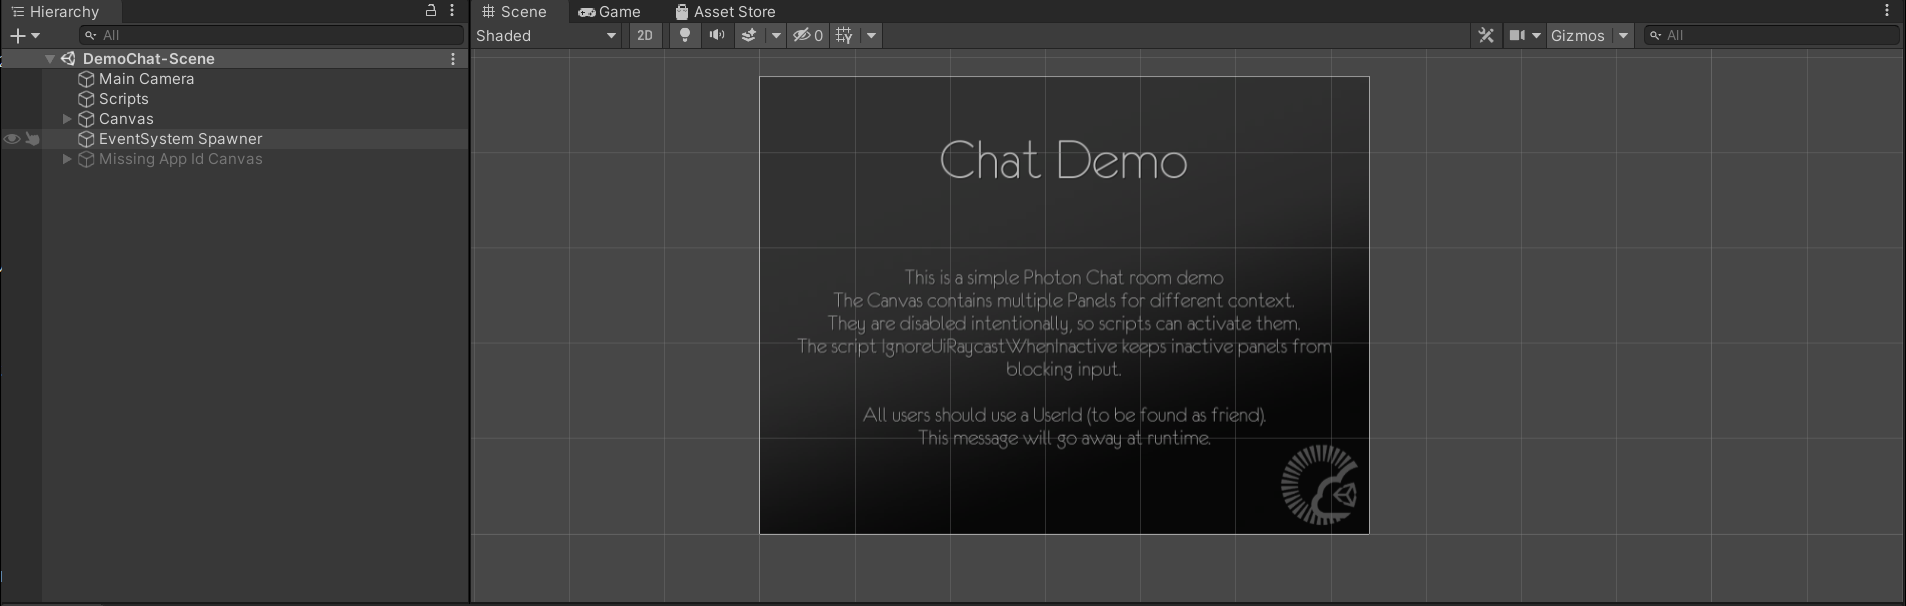The height and width of the screenshot is (606, 1906).
Task: Expand the Canvas object in the Hierarchy
Action: coord(67,119)
